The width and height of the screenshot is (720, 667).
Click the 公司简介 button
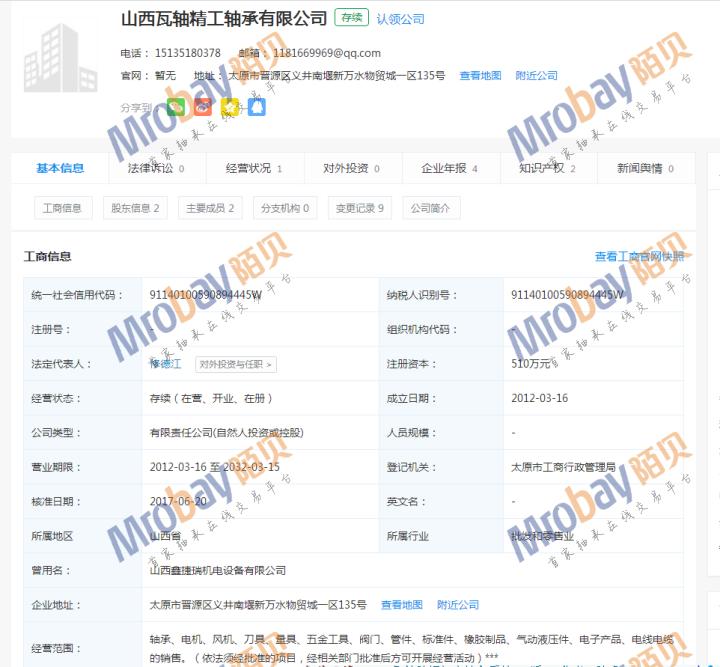(431, 208)
